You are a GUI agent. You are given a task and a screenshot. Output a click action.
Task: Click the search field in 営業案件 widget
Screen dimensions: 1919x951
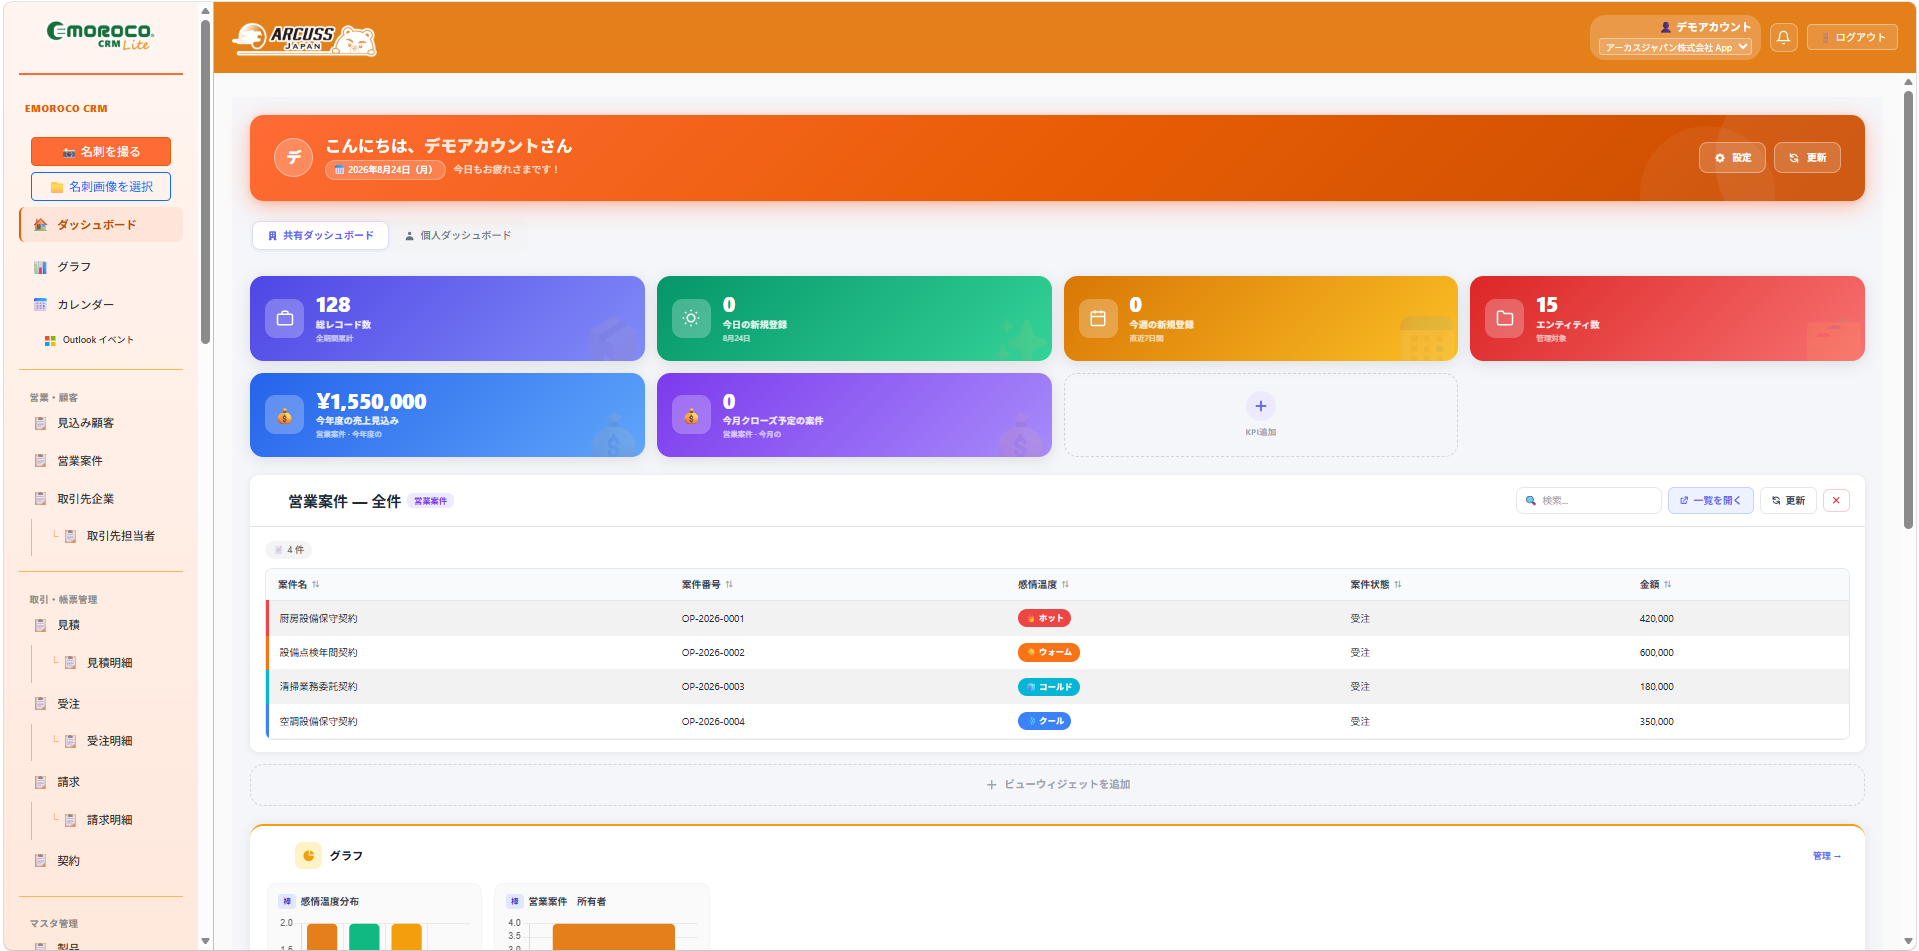1588,500
